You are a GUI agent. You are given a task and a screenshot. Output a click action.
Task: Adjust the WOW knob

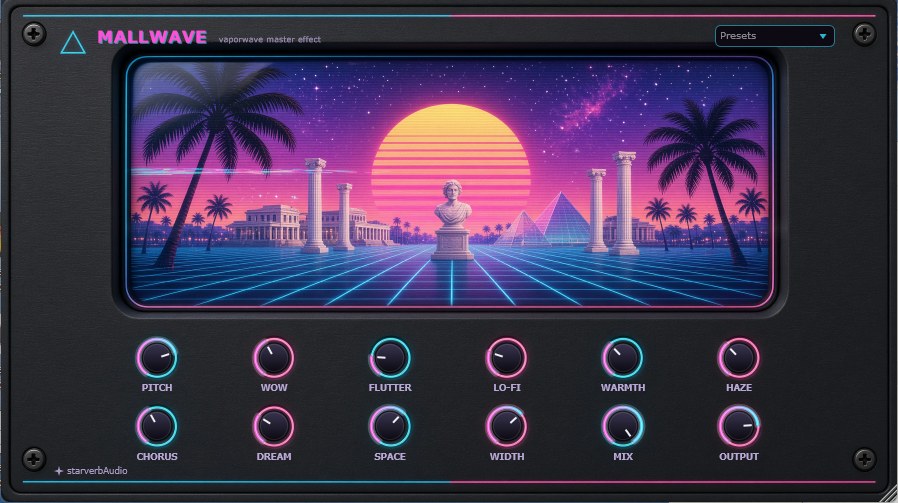(x=274, y=358)
